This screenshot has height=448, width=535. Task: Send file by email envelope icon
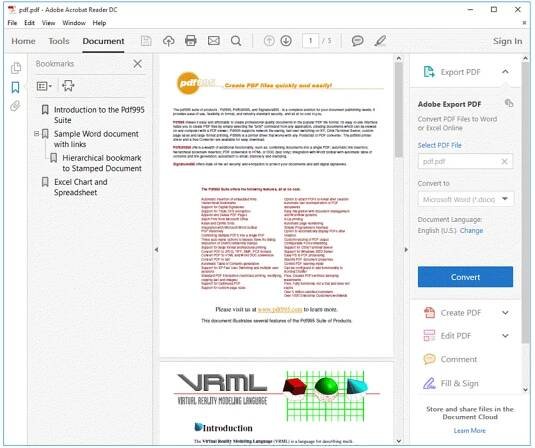pos(214,41)
